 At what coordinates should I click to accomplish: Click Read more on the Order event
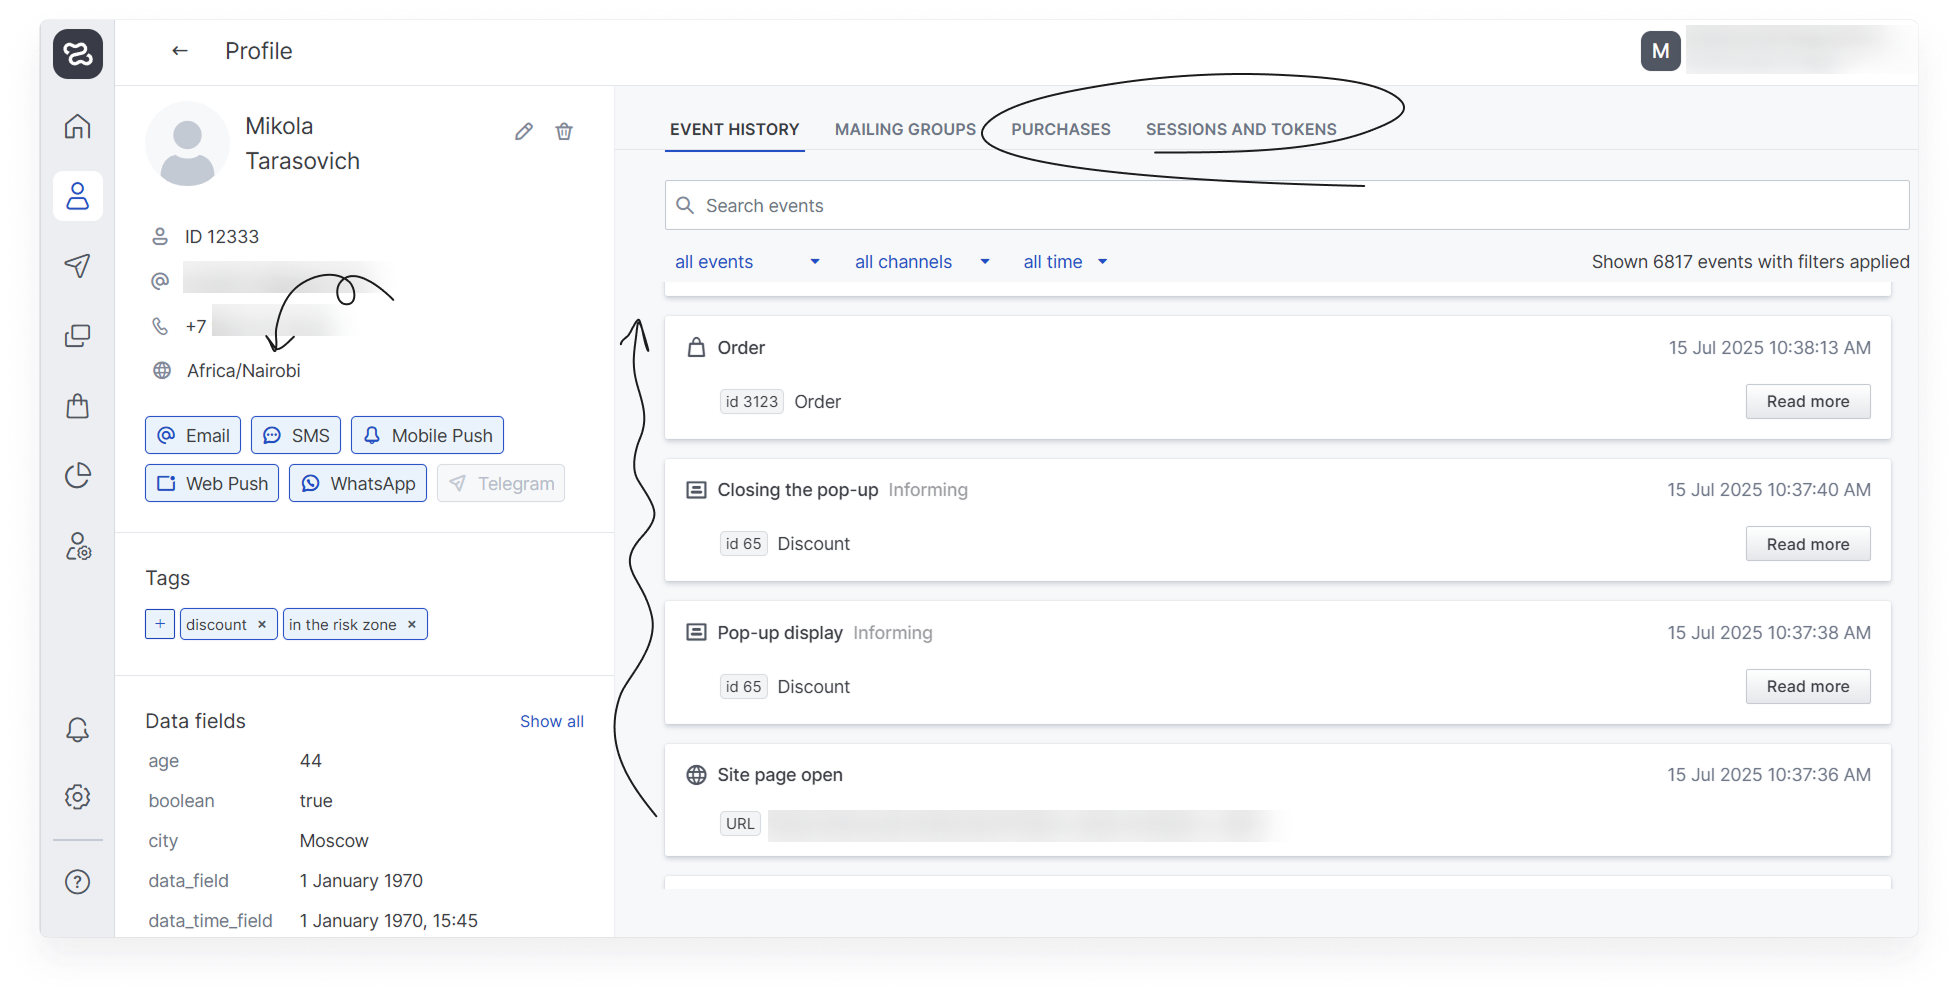[x=1807, y=402]
